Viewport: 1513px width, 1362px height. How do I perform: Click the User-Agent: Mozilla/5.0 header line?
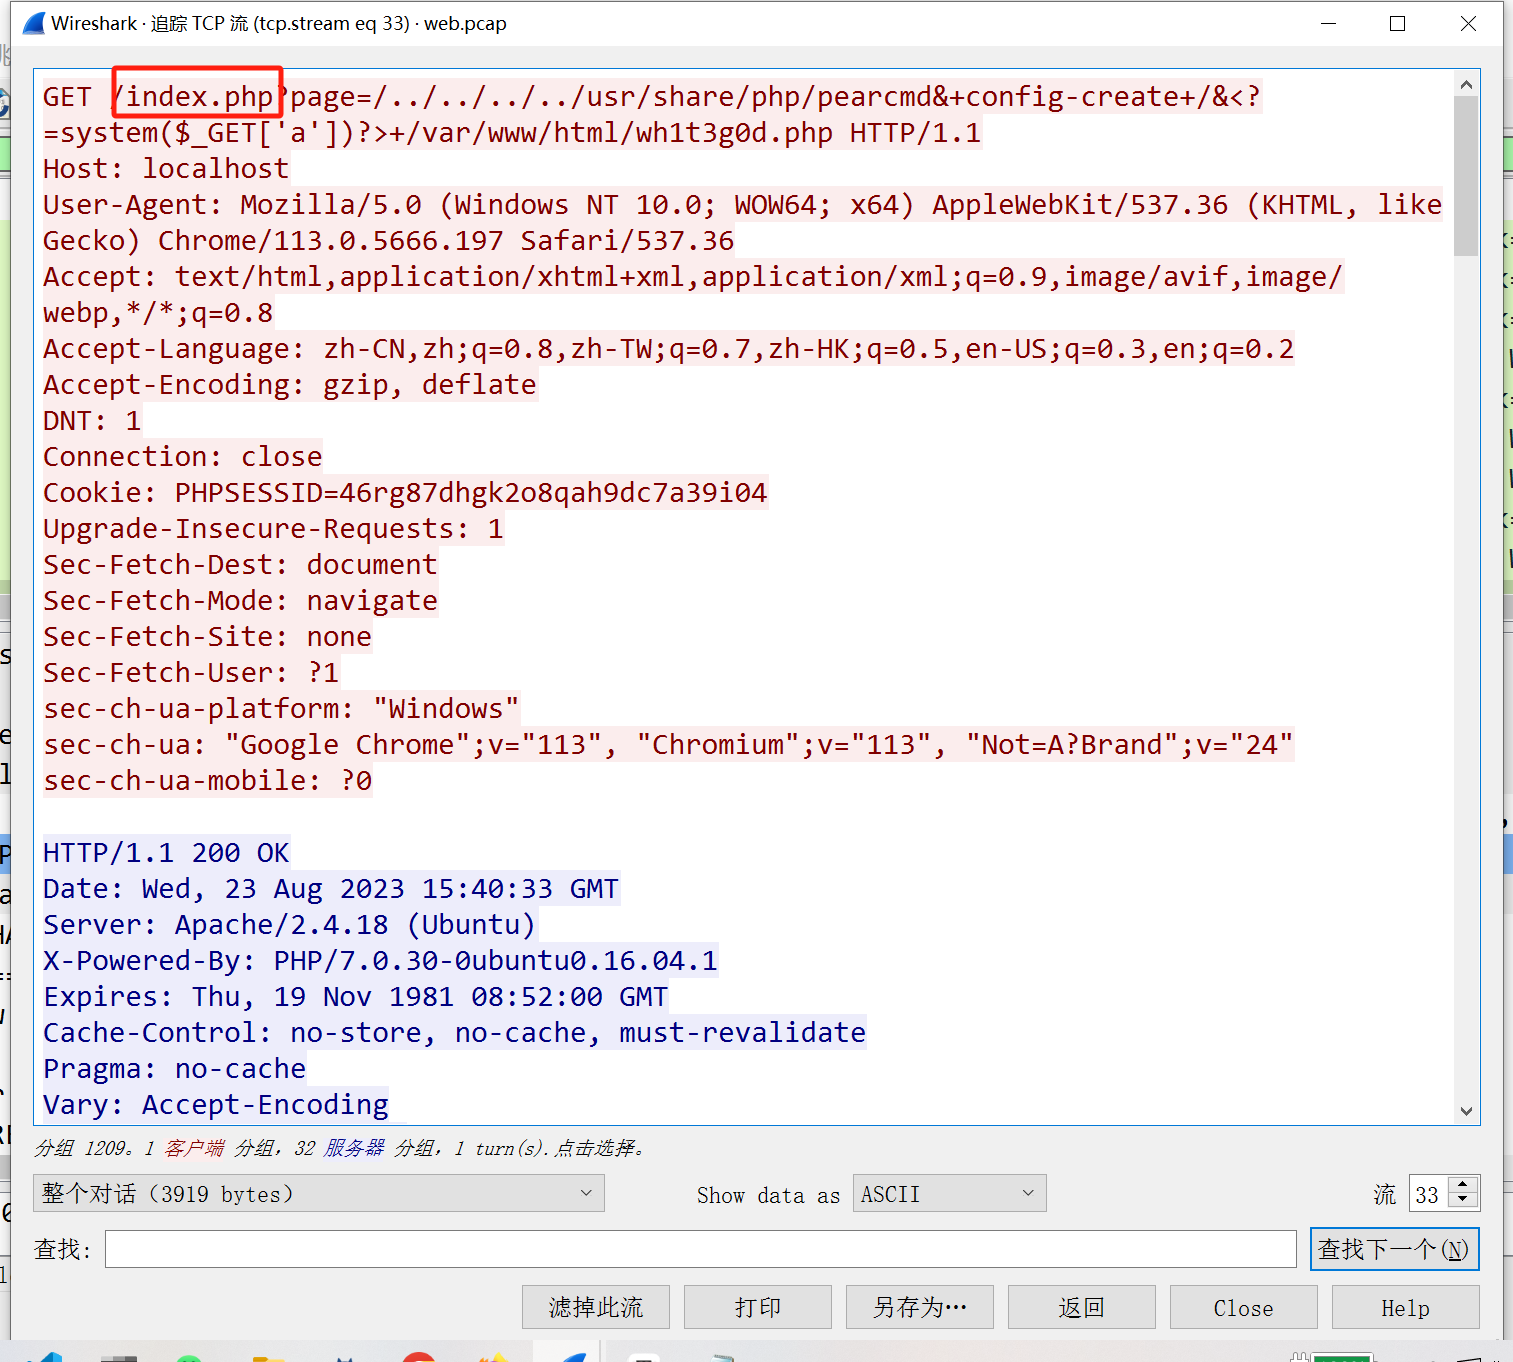(x=742, y=204)
